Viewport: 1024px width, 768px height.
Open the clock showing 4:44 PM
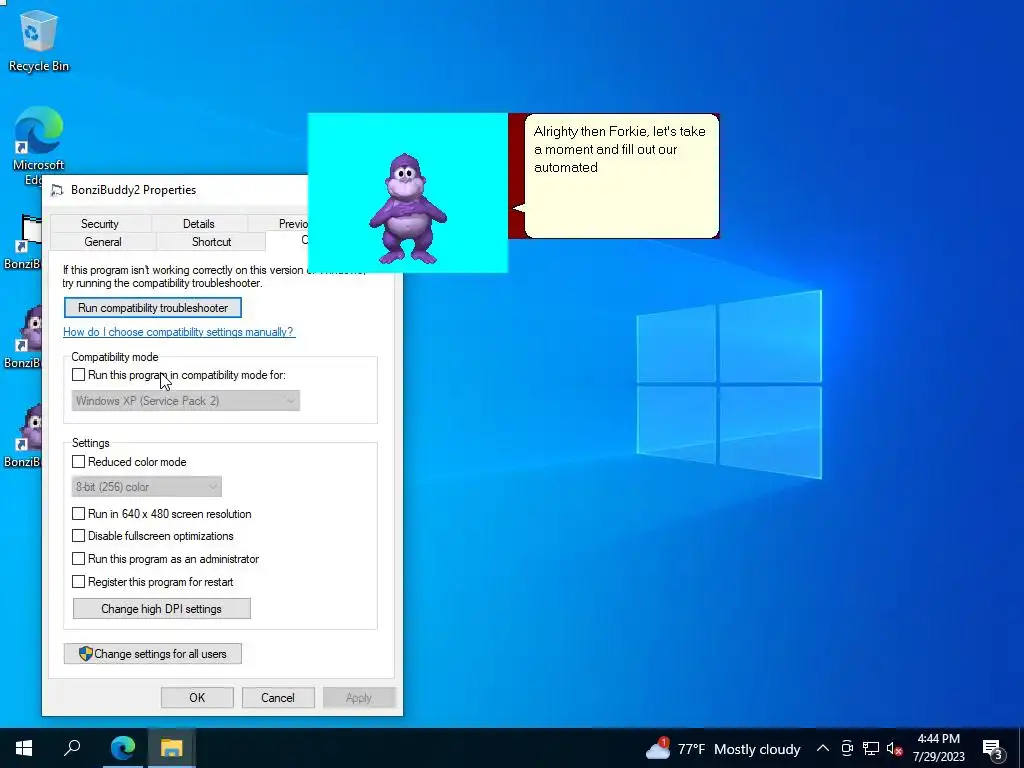point(938,748)
